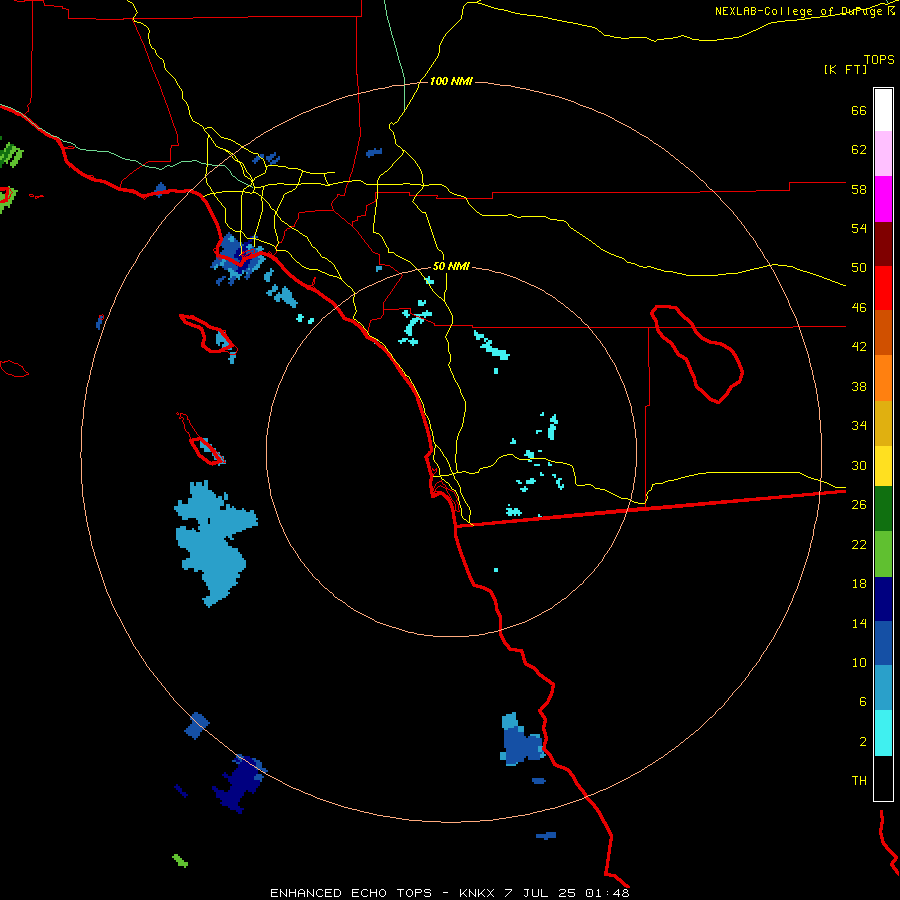Screen dimensions: 900x900
Task: Click the "[K FT]" units label
Action: (845, 69)
